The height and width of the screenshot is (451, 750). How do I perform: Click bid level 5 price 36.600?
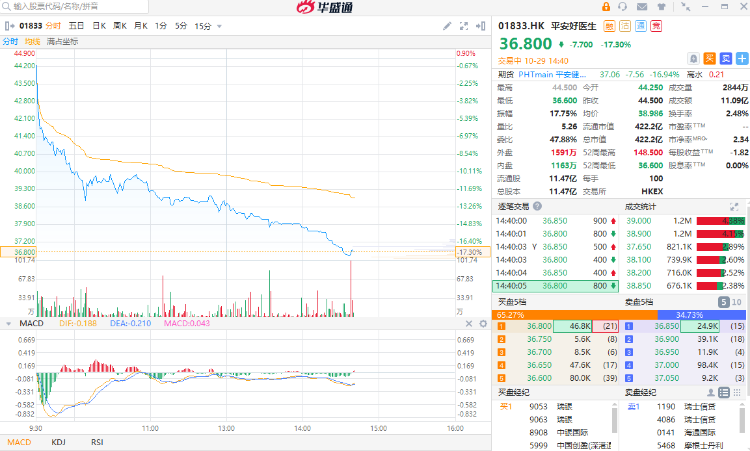coord(539,378)
